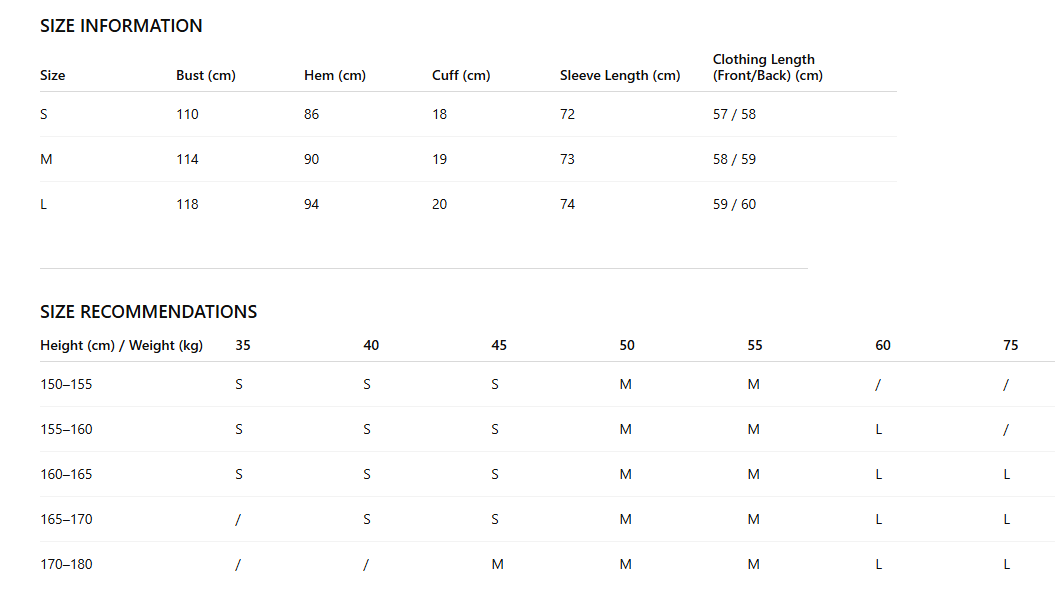The height and width of the screenshot is (609, 1055).
Task: Click the Cuff (cm) column header
Action: 461,75
